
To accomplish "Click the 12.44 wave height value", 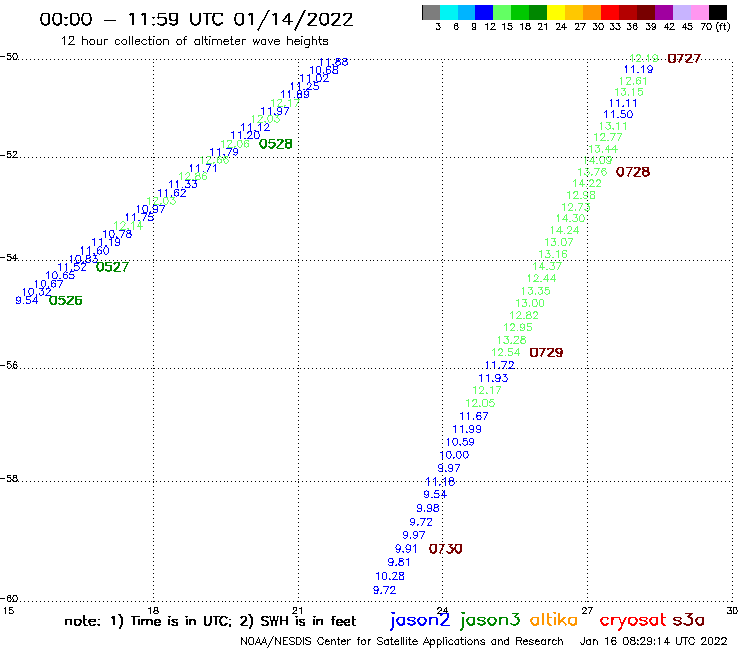I will (541, 279).
